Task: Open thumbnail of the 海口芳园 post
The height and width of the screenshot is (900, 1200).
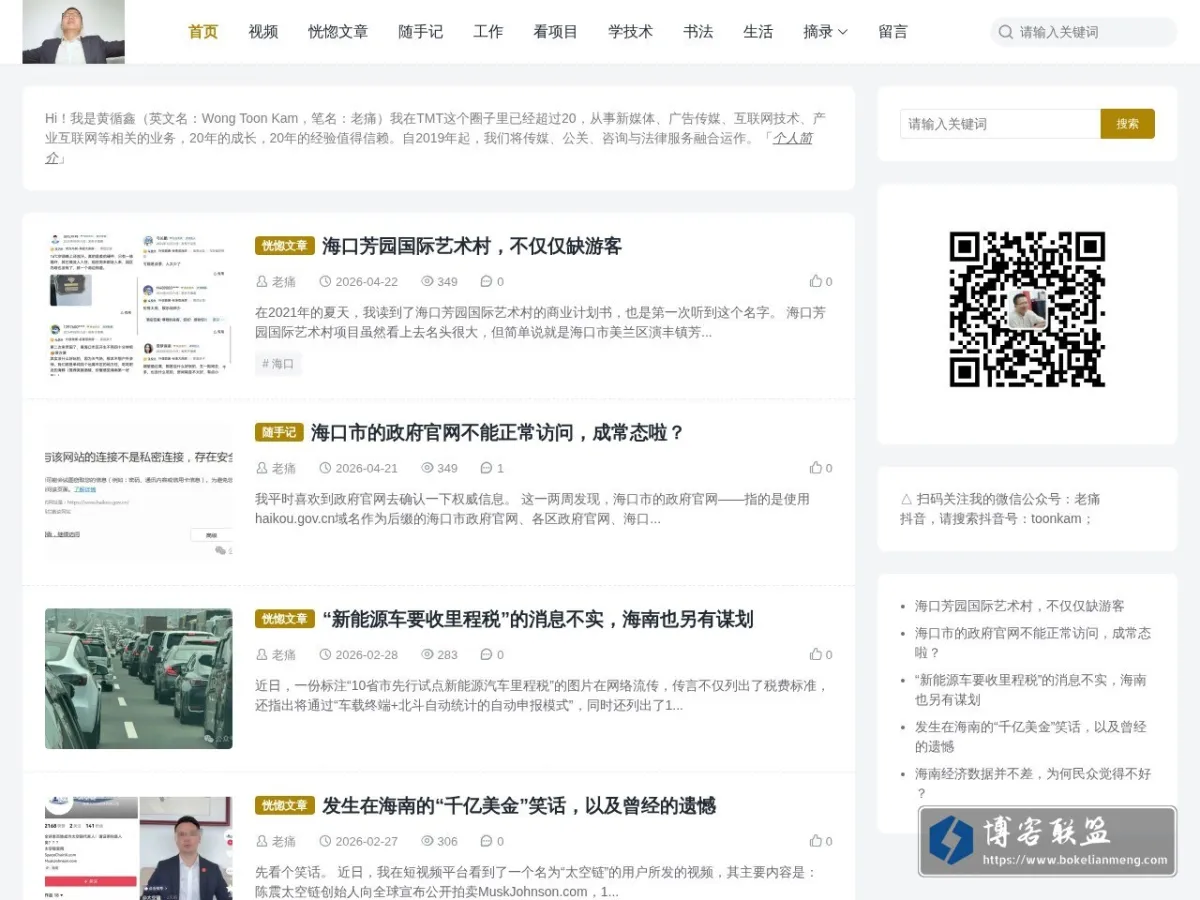Action: (138, 305)
